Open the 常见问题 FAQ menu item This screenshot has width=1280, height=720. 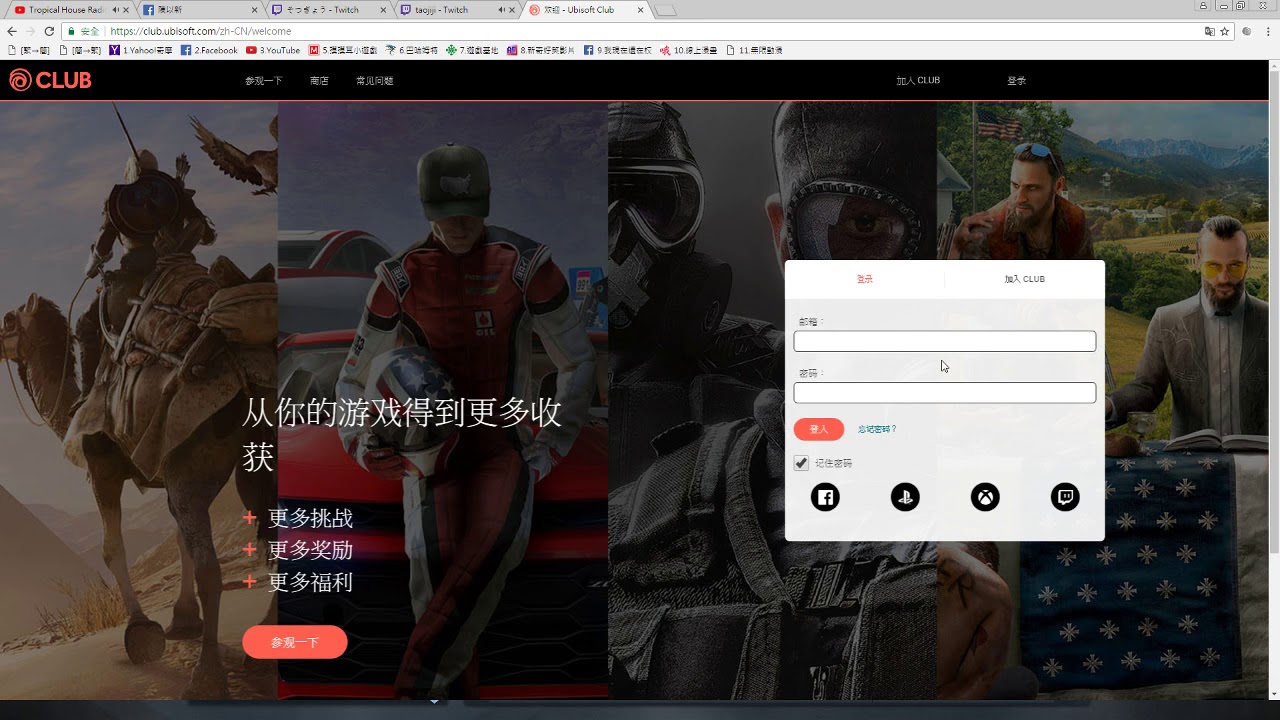click(375, 80)
